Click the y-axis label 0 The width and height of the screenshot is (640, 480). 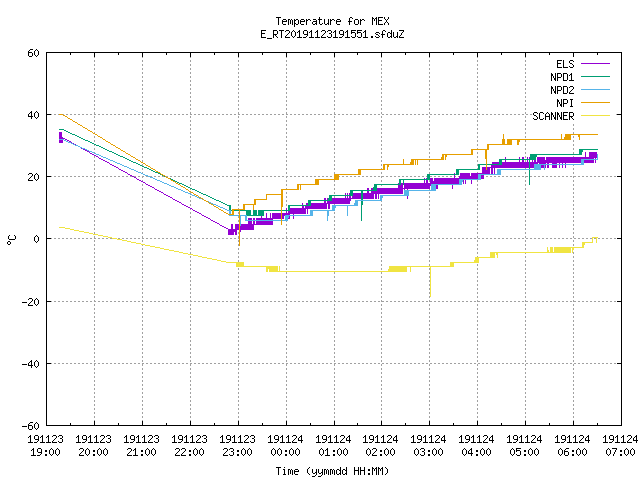37,239
